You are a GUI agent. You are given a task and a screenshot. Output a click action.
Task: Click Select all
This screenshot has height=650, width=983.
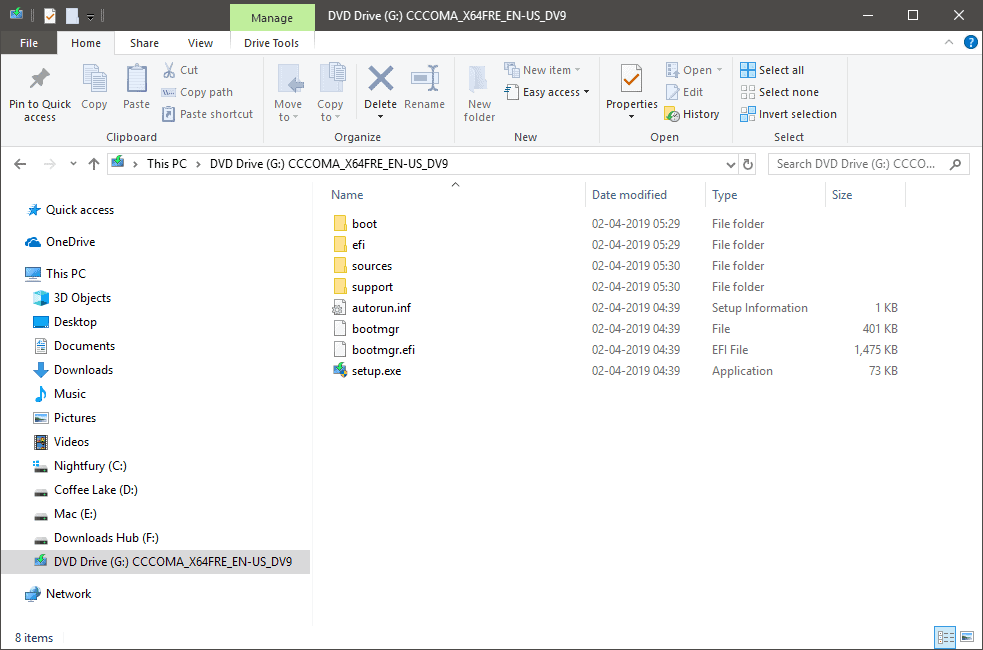point(772,70)
